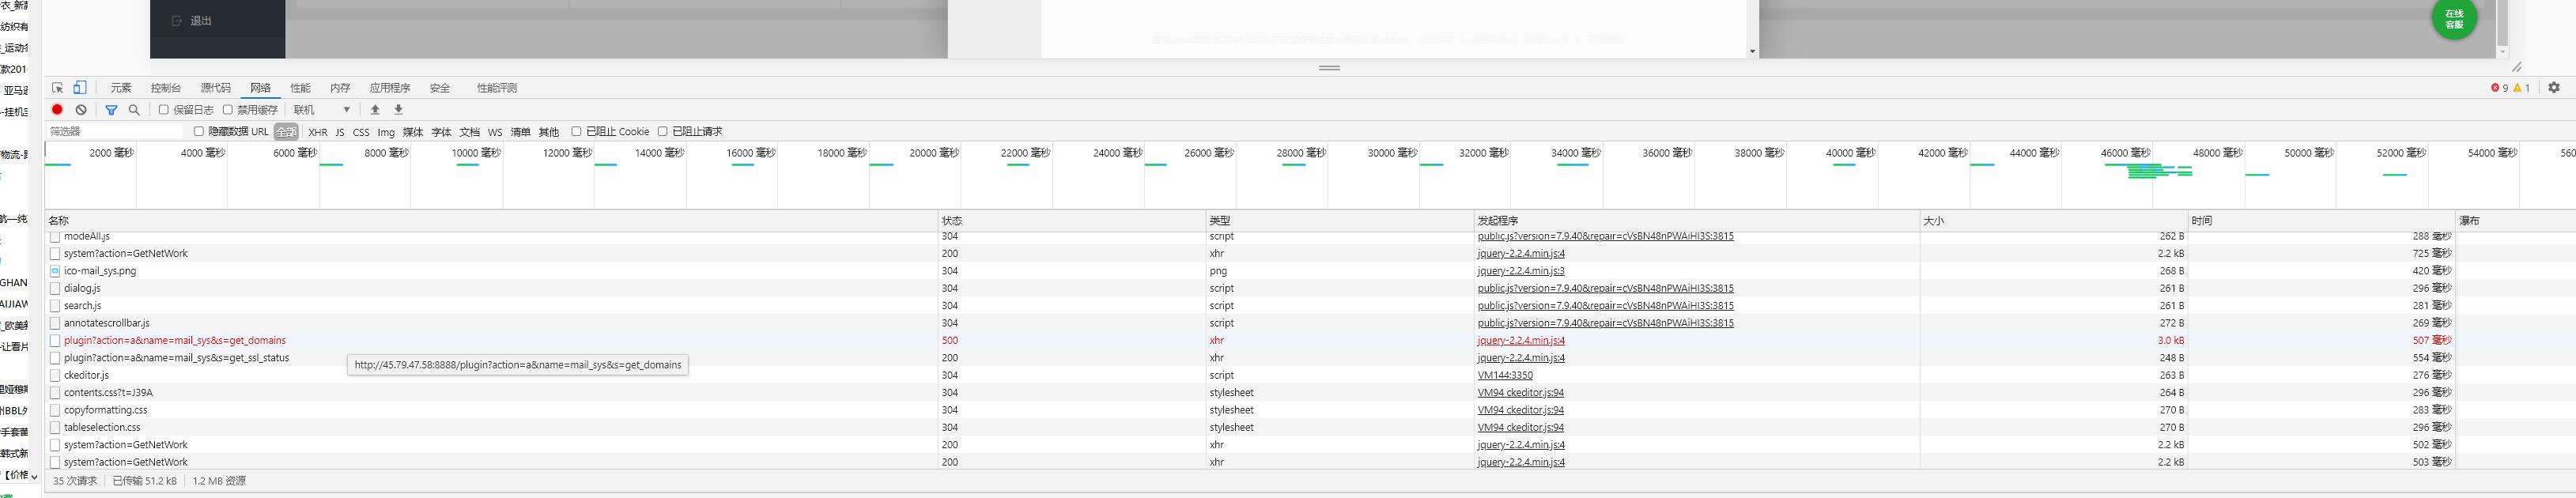Clear the network log with the ban icon

[81, 110]
